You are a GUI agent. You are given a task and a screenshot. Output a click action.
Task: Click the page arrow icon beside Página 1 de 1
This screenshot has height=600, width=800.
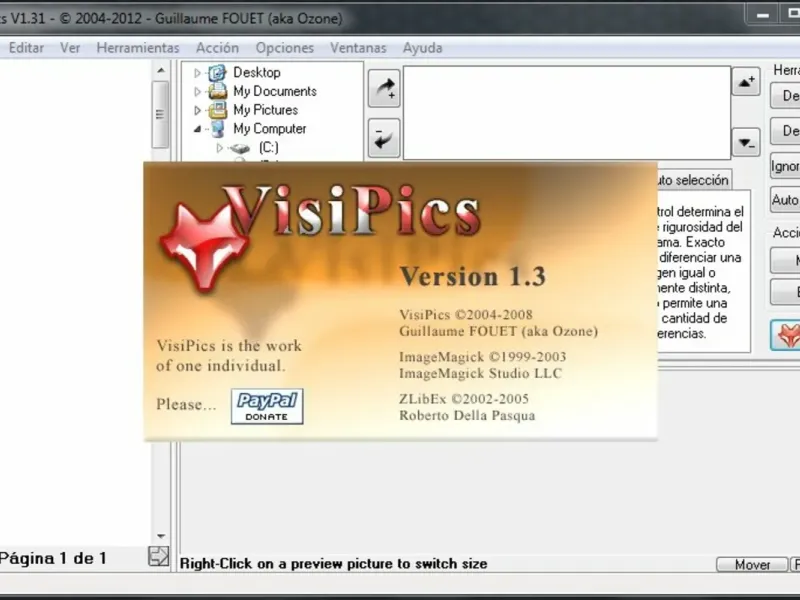[x=158, y=556]
